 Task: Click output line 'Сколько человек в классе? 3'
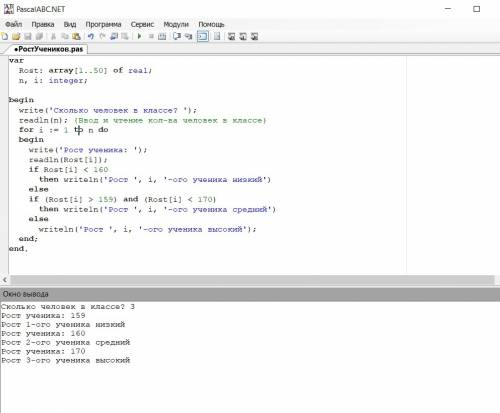coord(68,307)
